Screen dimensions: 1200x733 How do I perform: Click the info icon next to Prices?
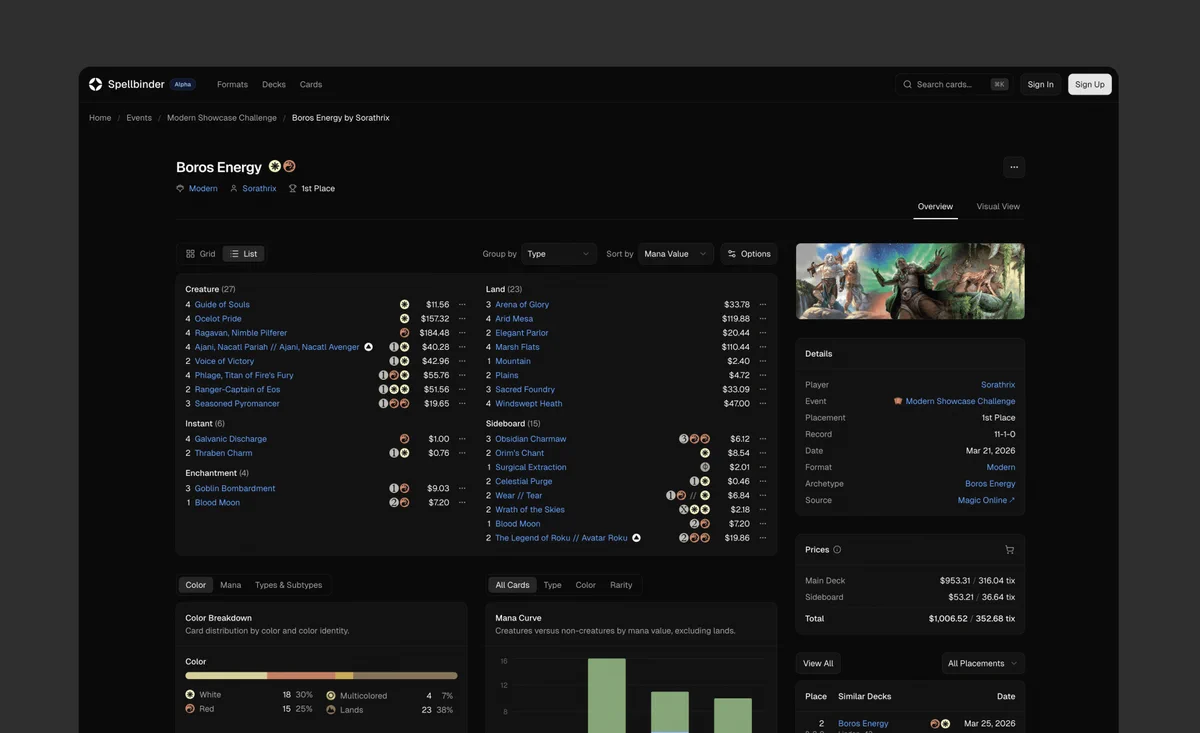tap(837, 549)
